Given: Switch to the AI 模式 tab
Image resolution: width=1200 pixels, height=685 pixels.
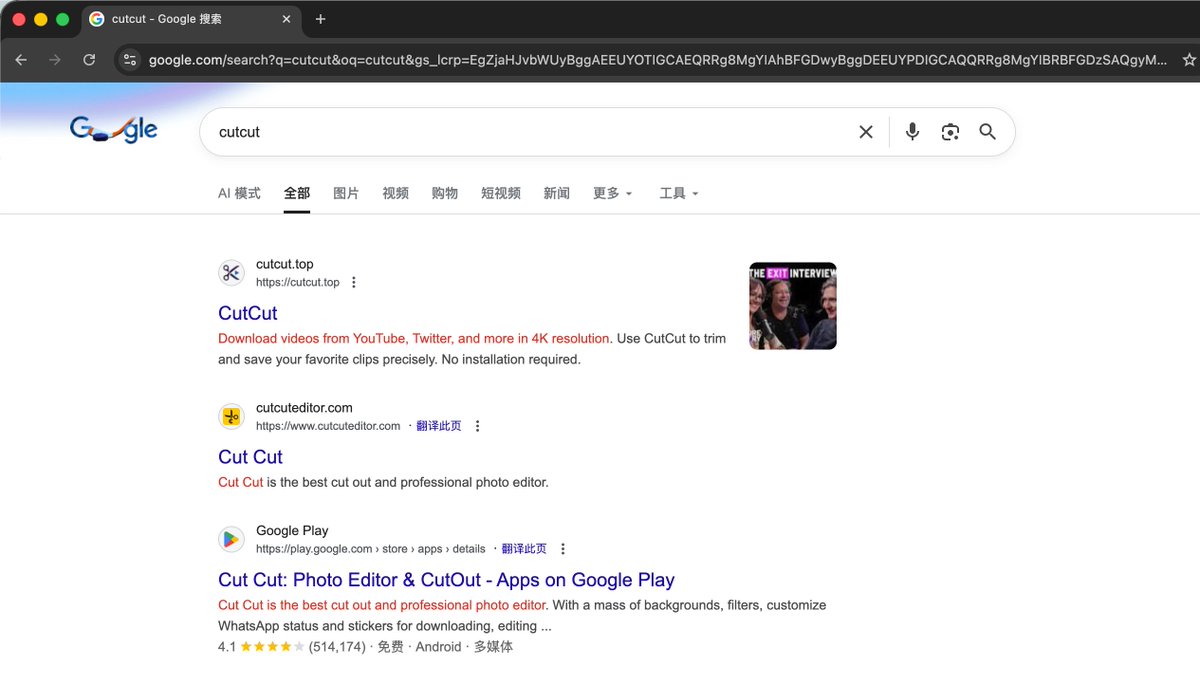Looking at the screenshot, I should 239,193.
